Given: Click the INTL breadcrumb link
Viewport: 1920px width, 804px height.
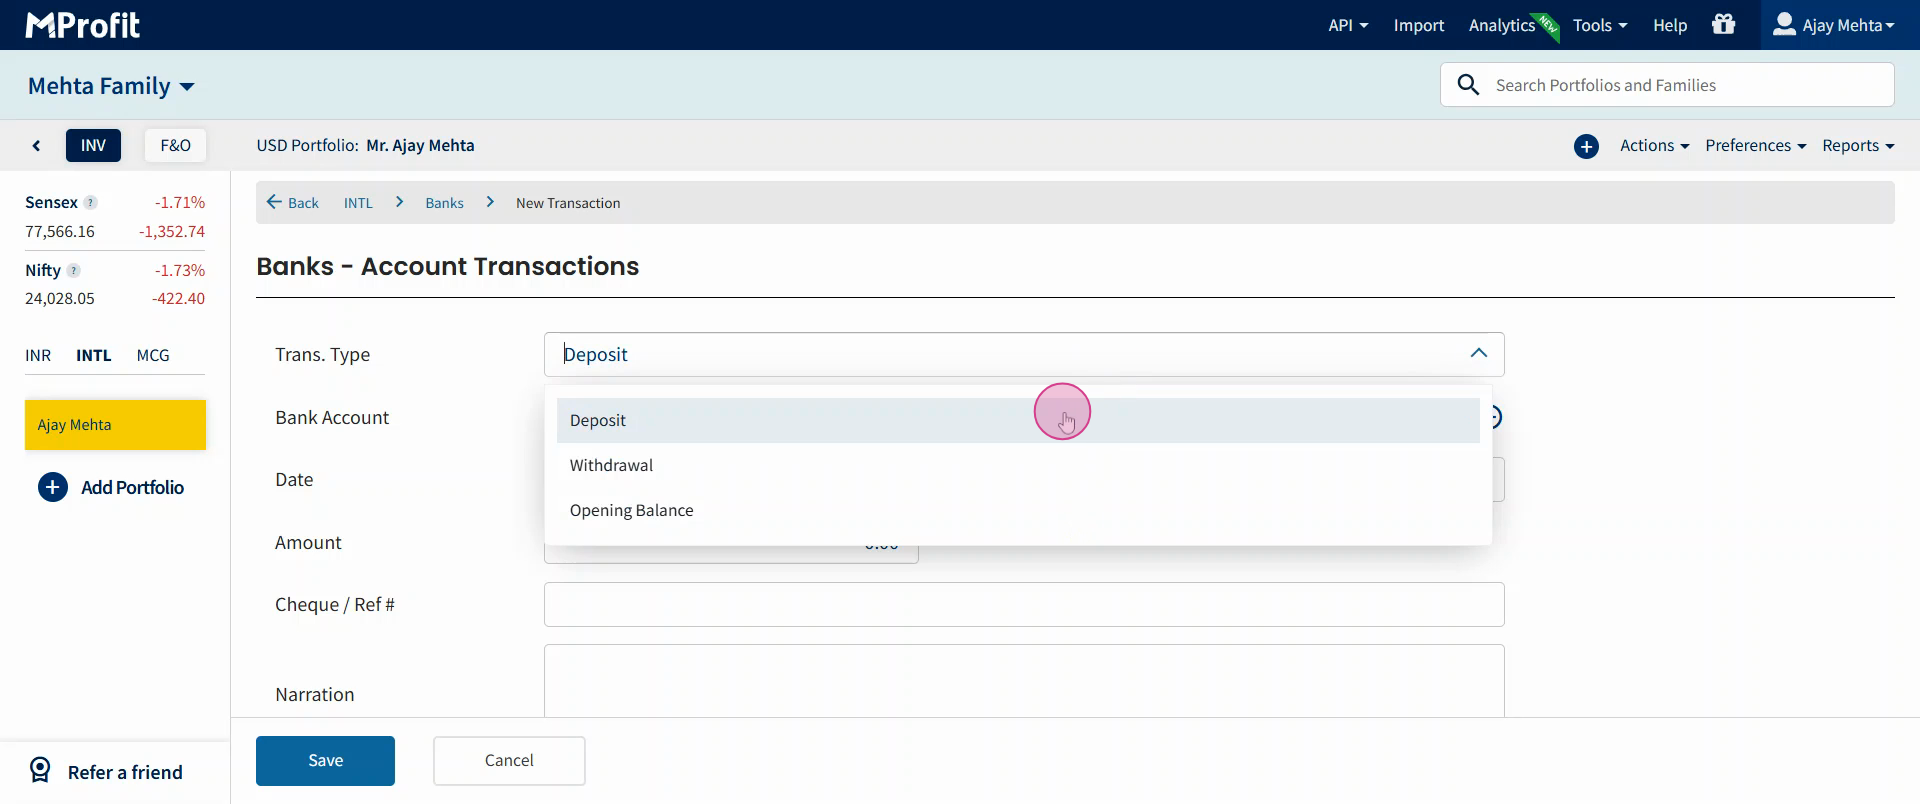Looking at the screenshot, I should pyautogui.click(x=358, y=203).
